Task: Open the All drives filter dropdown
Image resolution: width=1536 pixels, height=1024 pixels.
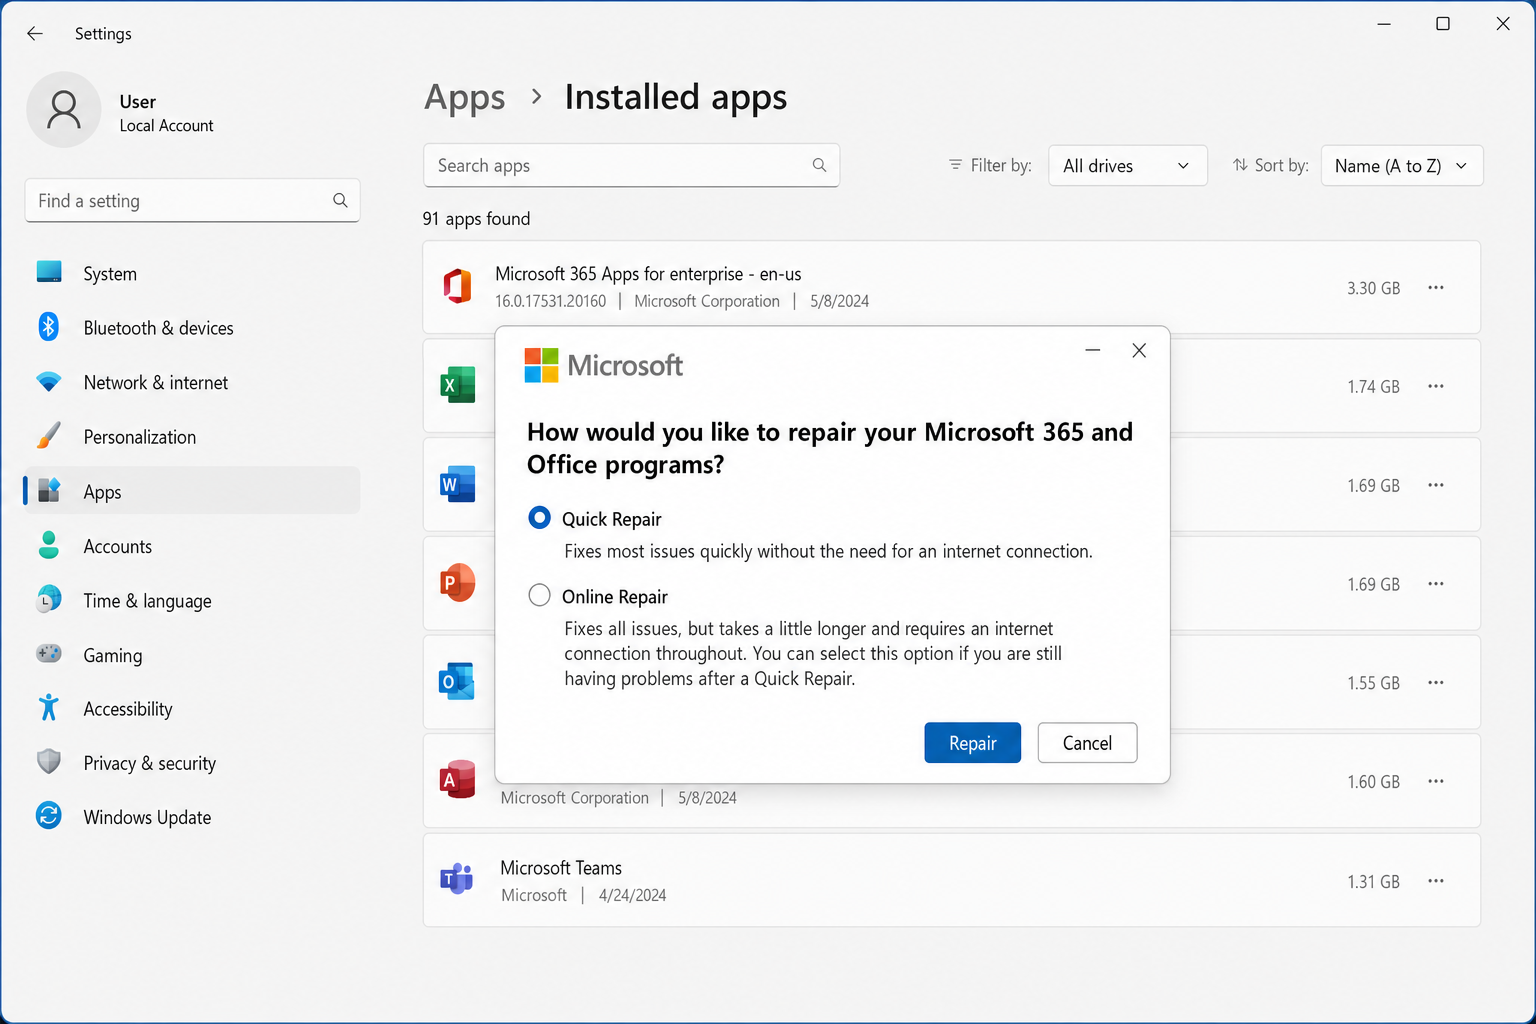Action: 1127,166
